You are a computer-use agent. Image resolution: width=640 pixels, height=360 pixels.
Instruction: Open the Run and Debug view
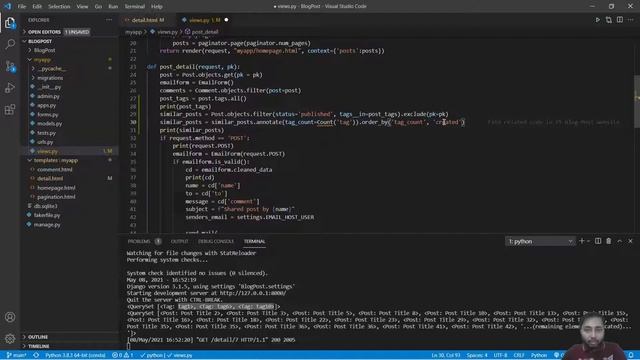tap(10, 88)
